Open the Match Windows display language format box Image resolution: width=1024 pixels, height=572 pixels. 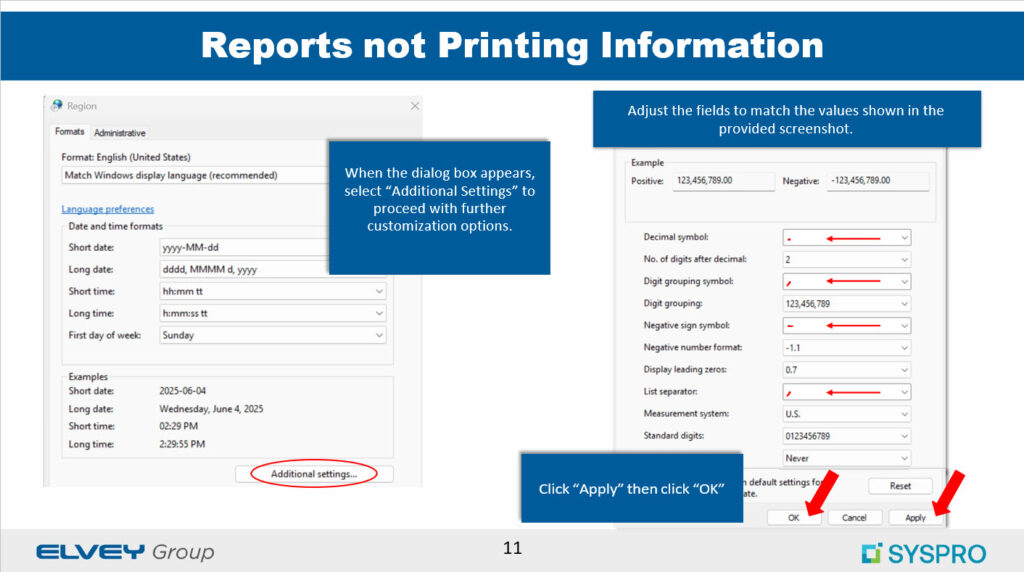click(x=195, y=175)
